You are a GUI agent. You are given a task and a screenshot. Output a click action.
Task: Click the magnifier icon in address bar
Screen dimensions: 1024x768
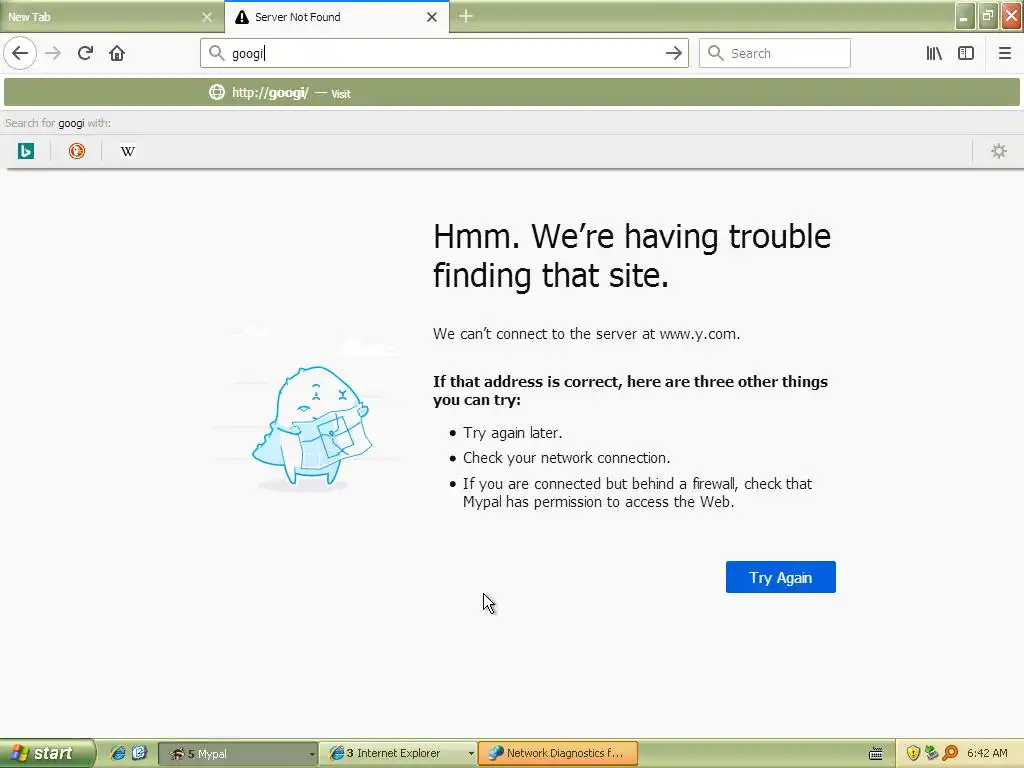point(216,53)
